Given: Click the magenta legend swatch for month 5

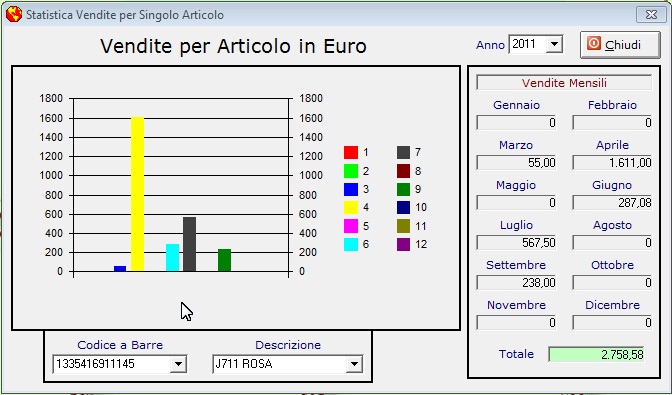Looking at the screenshot, I should (351, 226).
